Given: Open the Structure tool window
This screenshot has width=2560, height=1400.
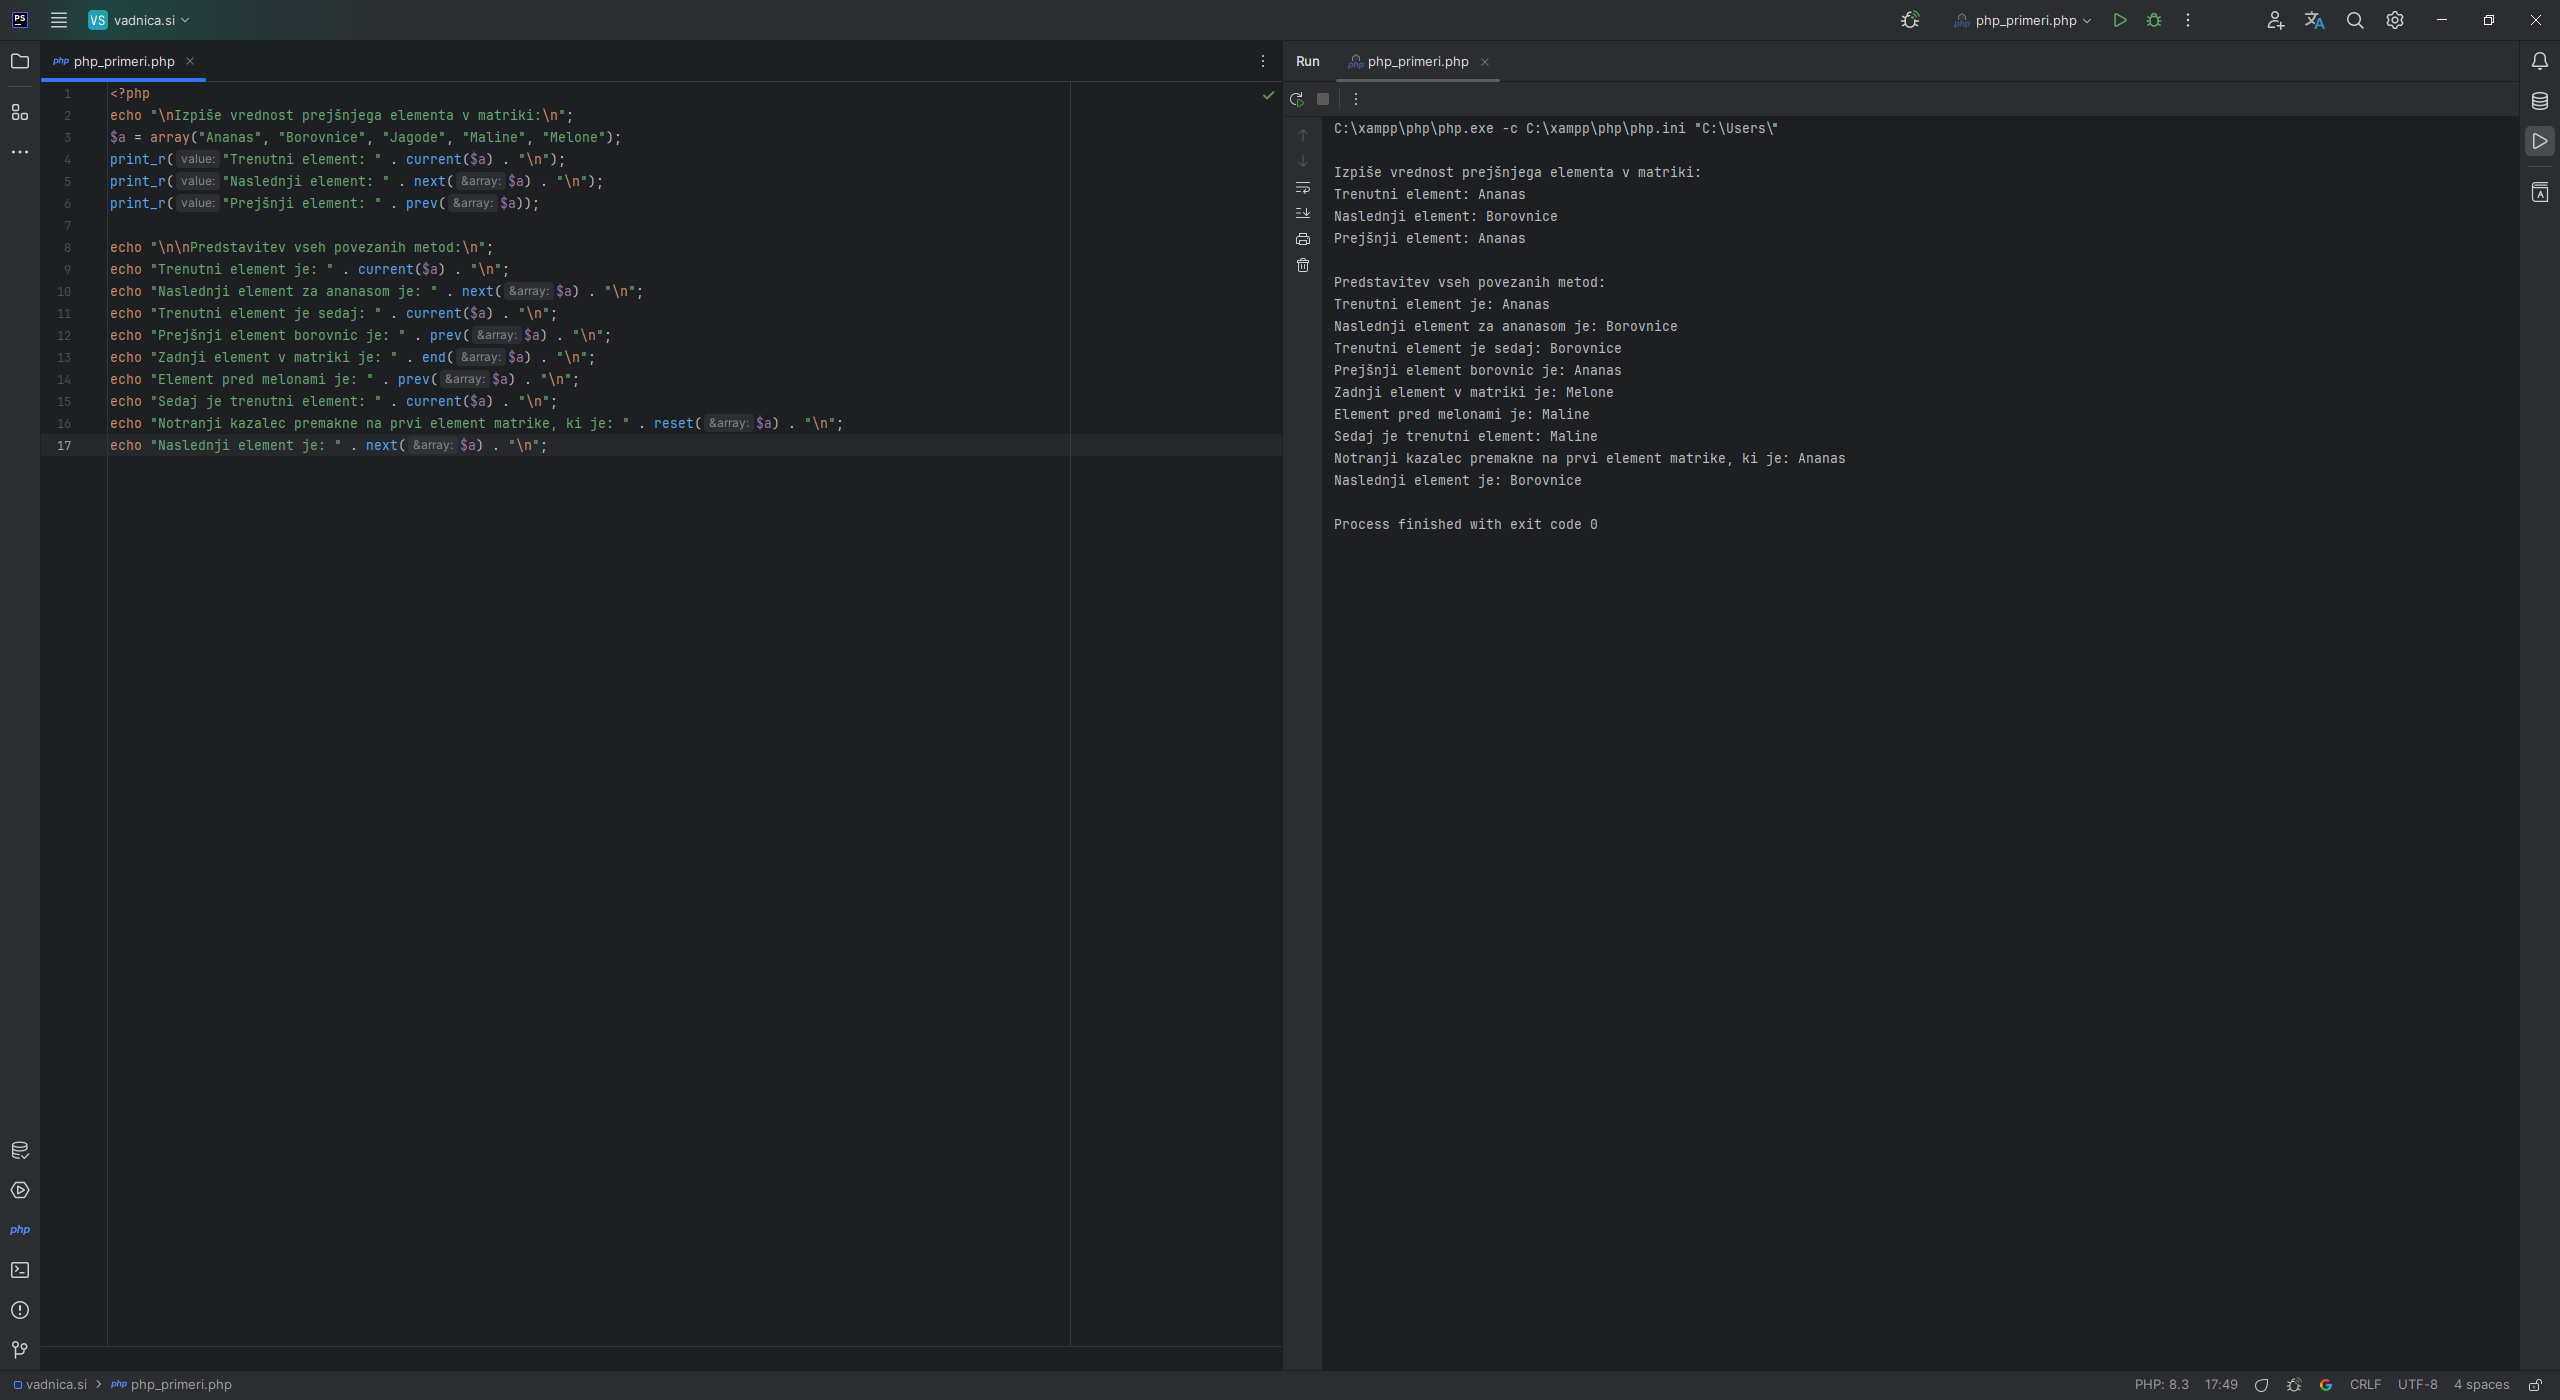Looking at the screenshot, I should pyautogui.click(x=20, y=112).
